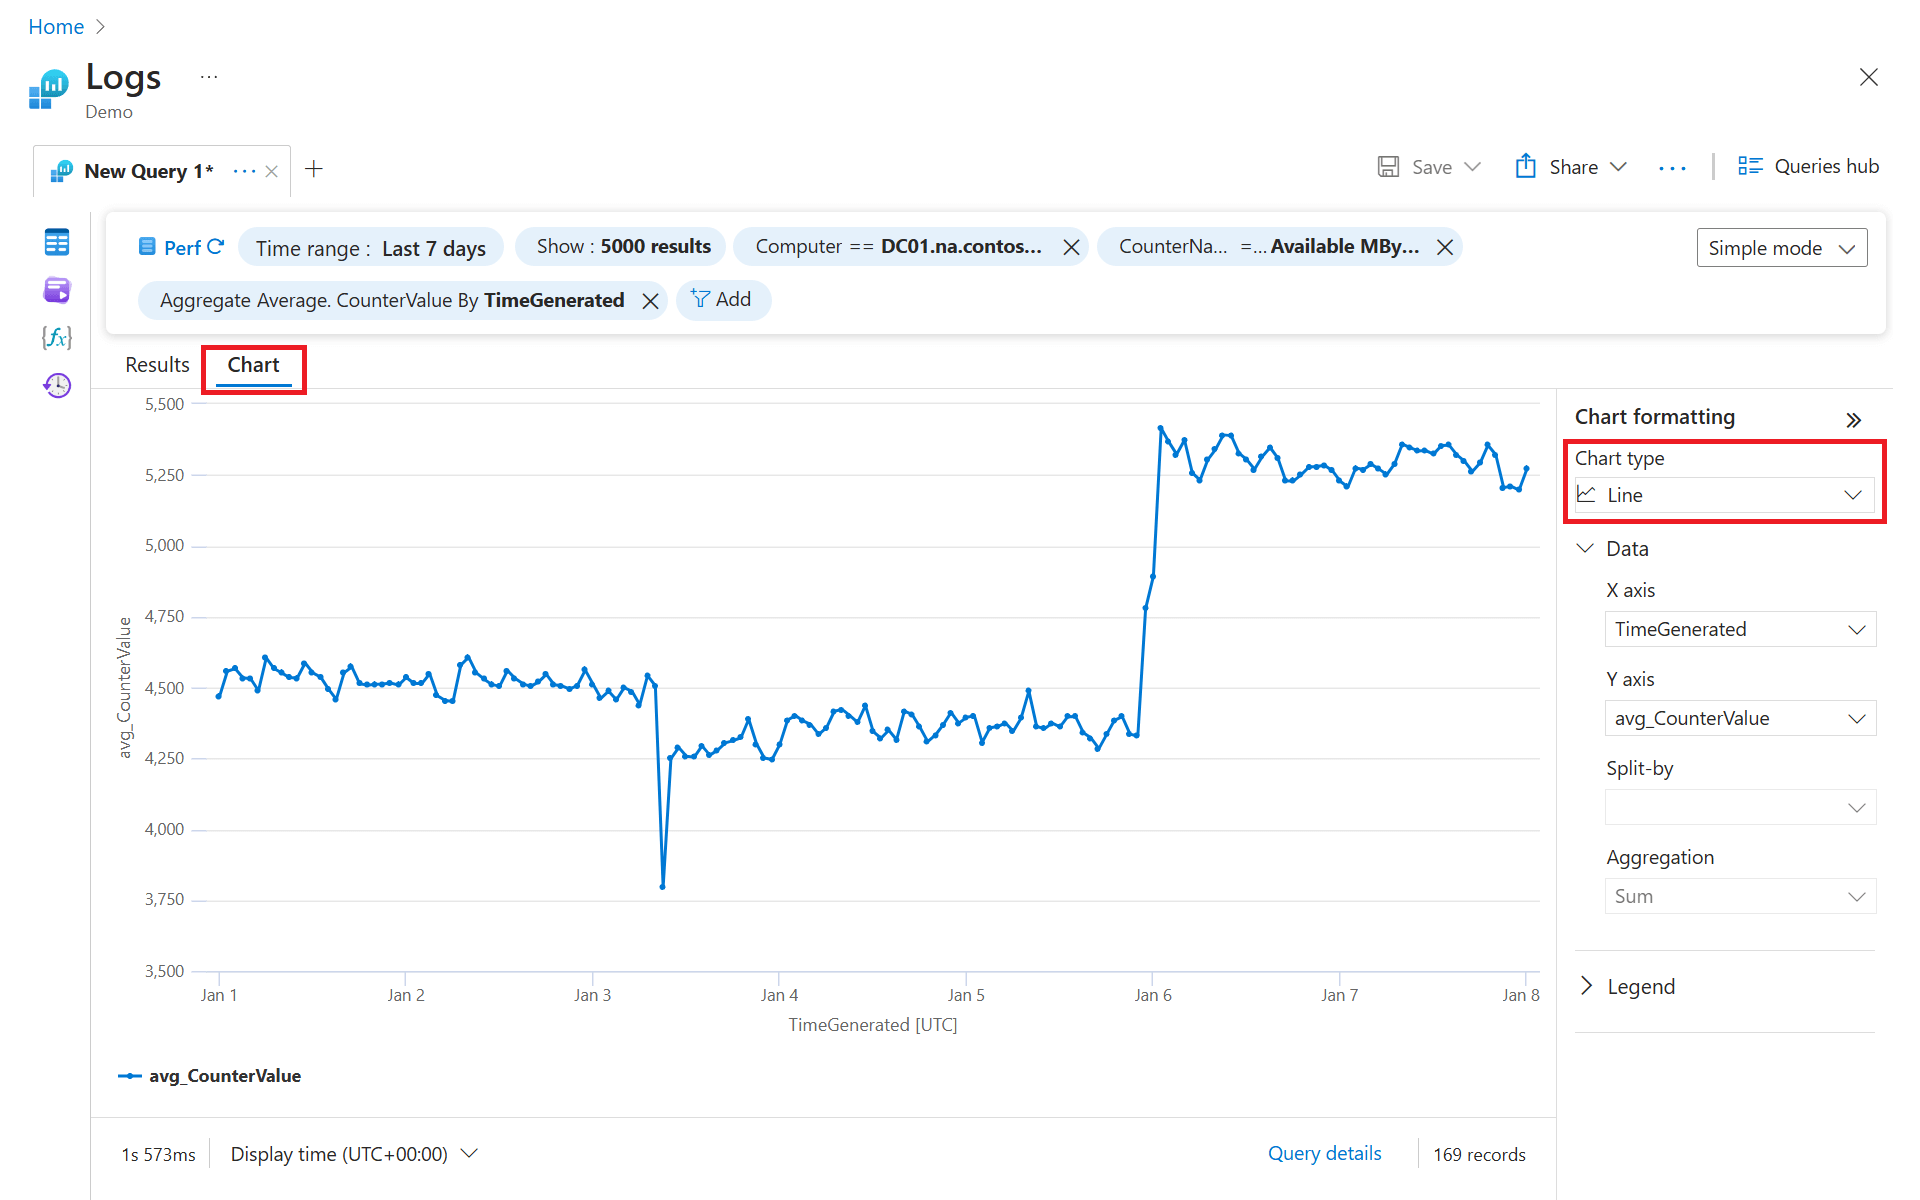Image resolution: width=1920 pixels, height=1200 pixels.
Task: Toggle the avg_CounterValue legend series
Action: click(210, 1076)
